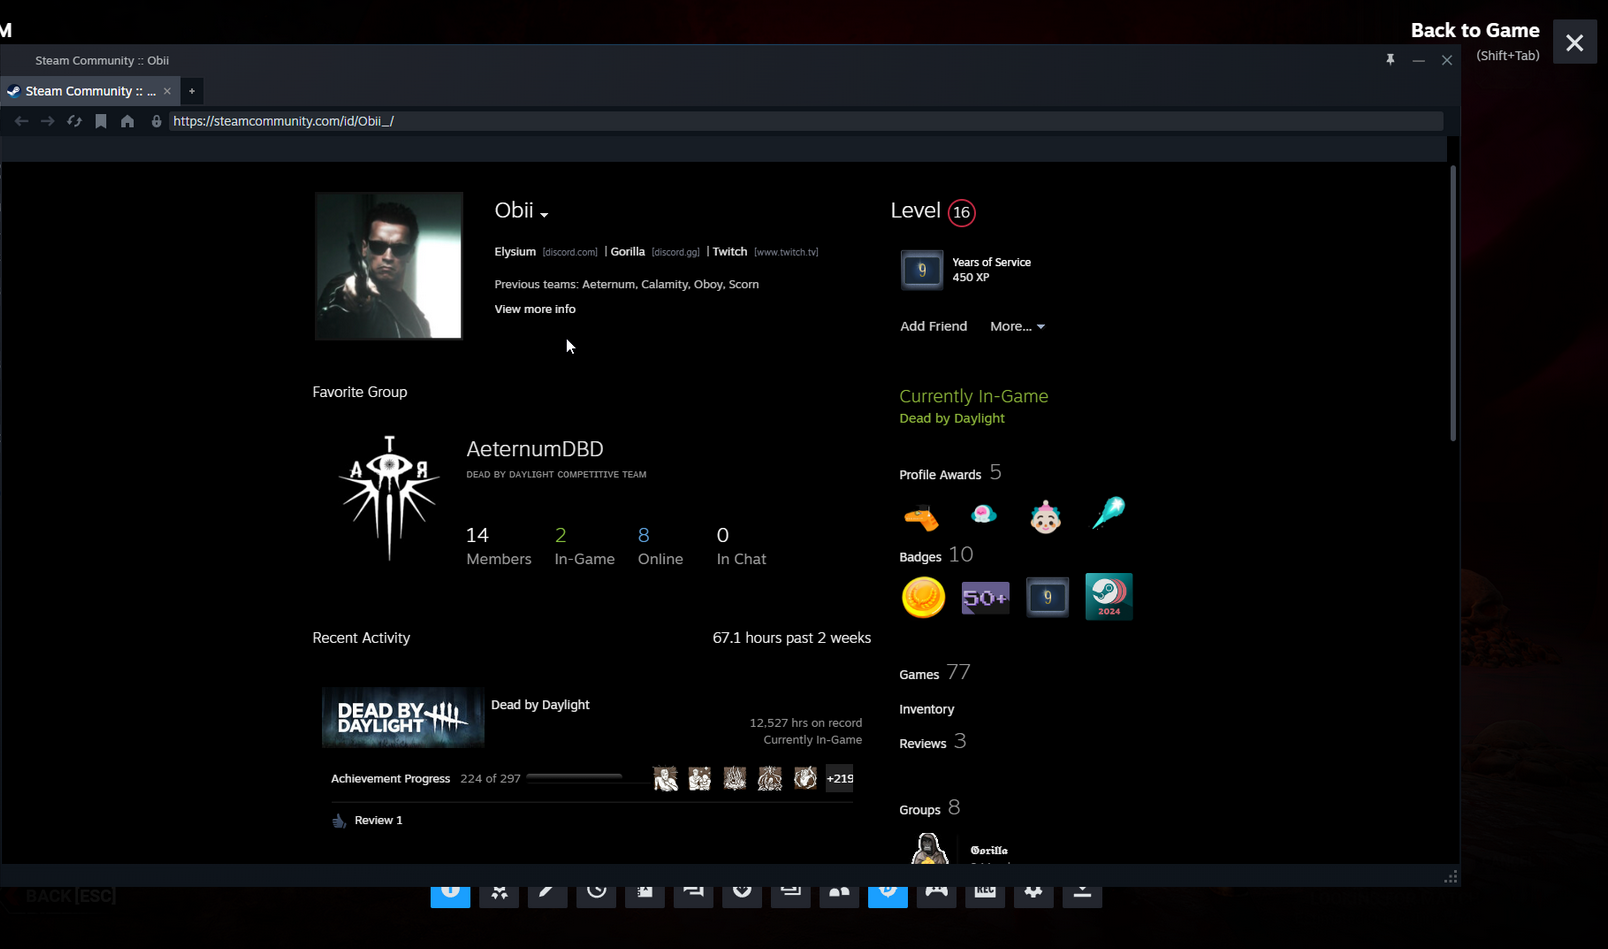Click the browser forward arrow
Screen dimensions: 1608x949
point(47,121)
